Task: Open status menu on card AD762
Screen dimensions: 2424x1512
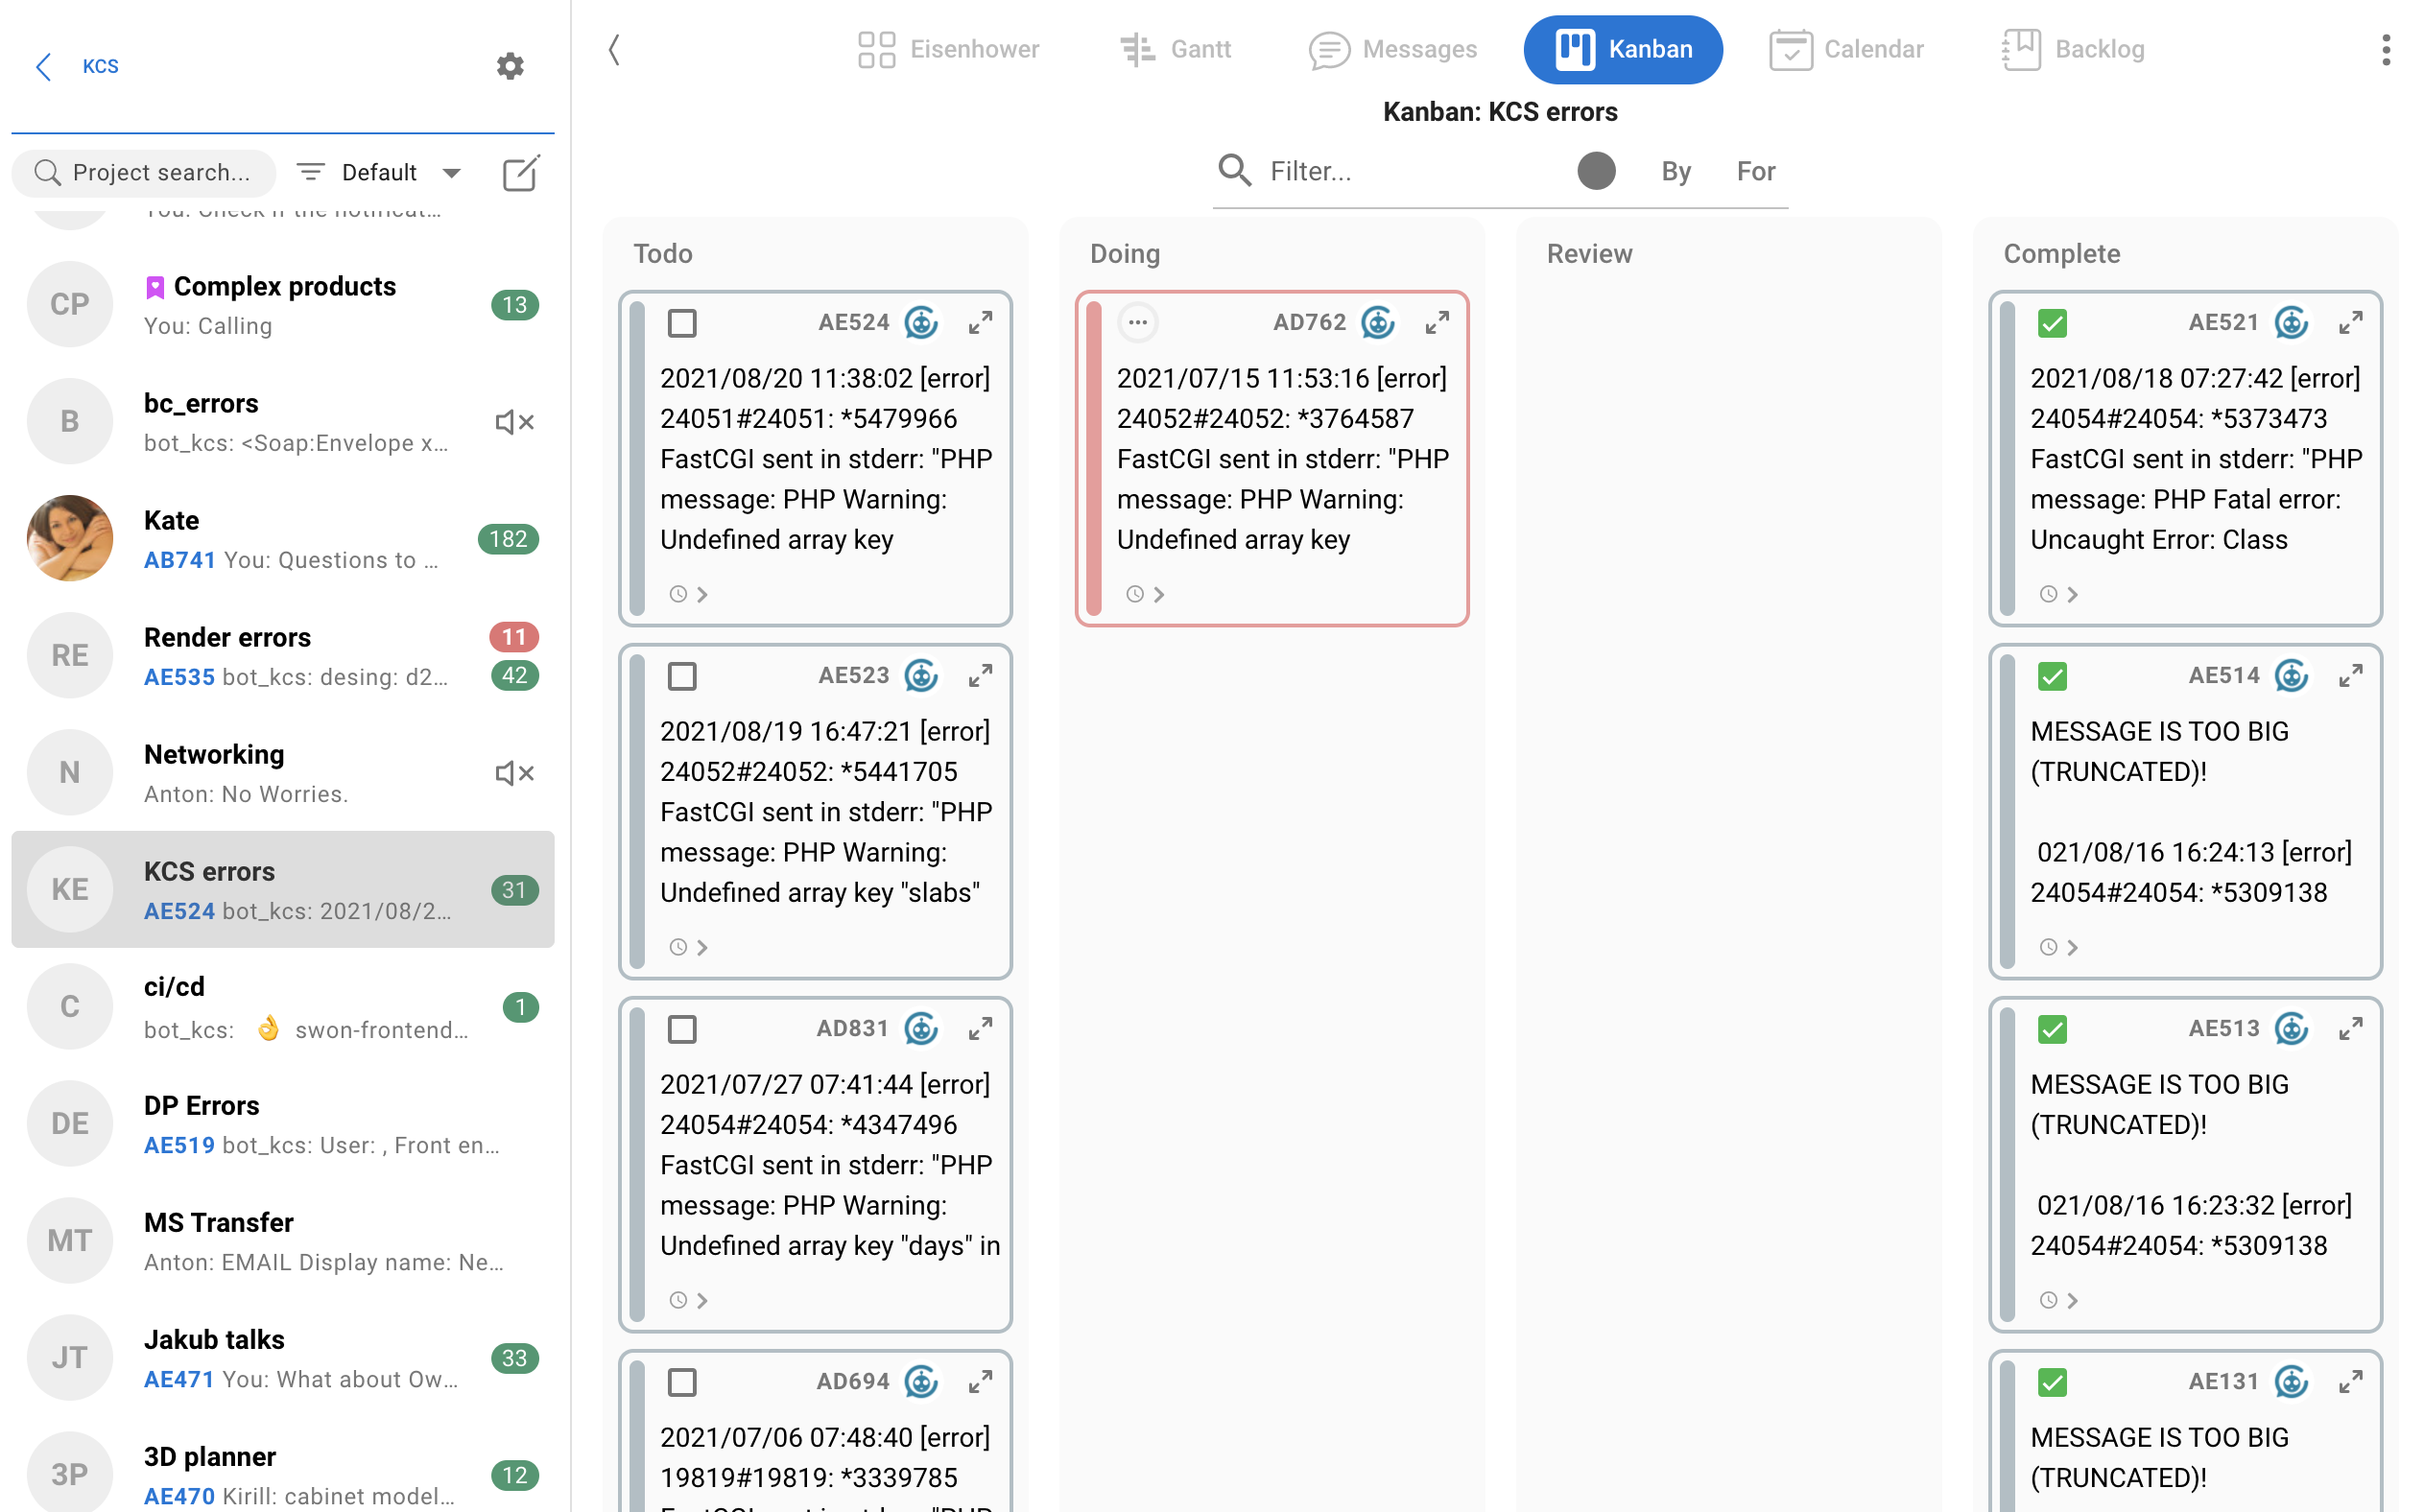Action: 1138,322
